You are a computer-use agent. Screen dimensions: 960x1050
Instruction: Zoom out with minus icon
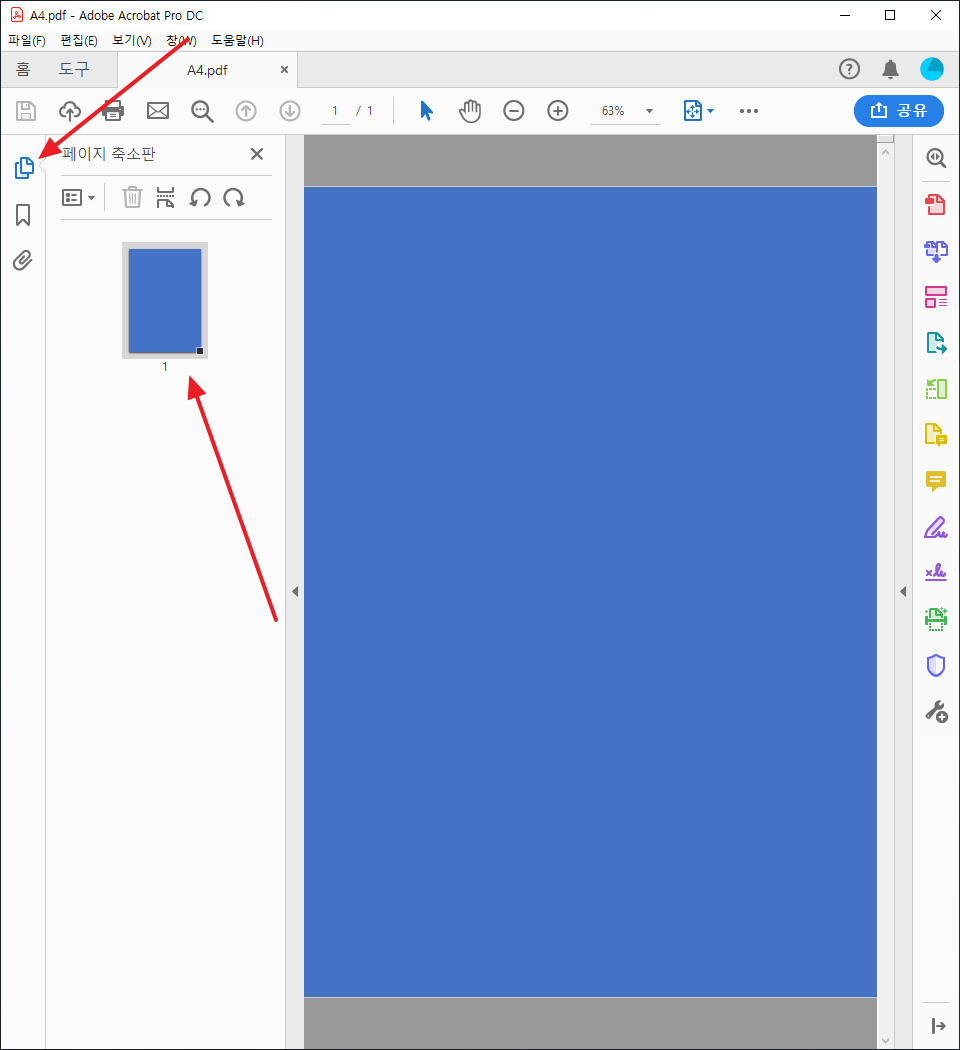[513, 110]
